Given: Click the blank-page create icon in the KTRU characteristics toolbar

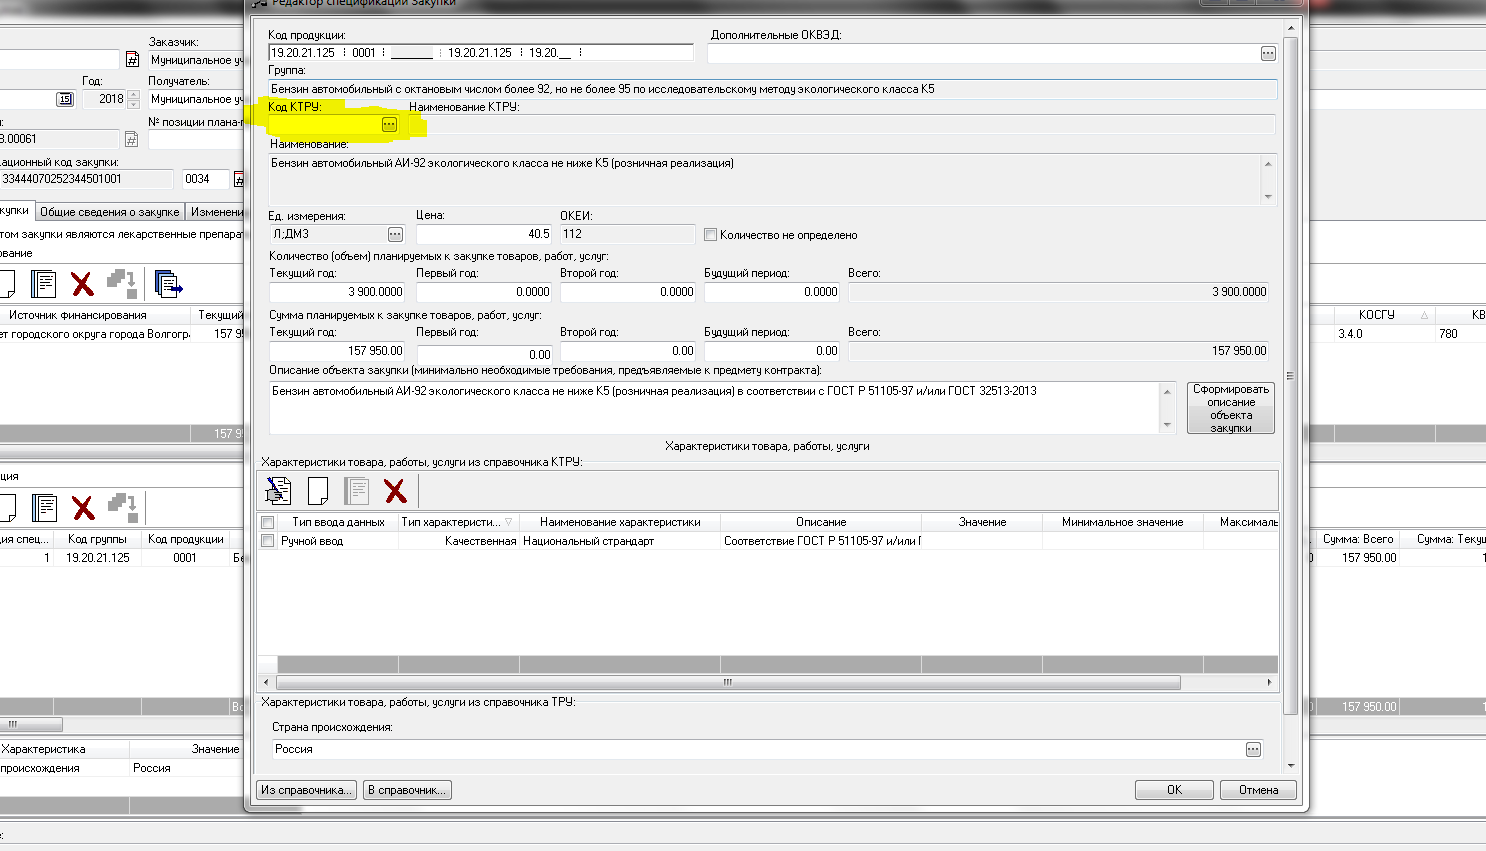Looking at the screenshot, I should click(x=318, y=491).
